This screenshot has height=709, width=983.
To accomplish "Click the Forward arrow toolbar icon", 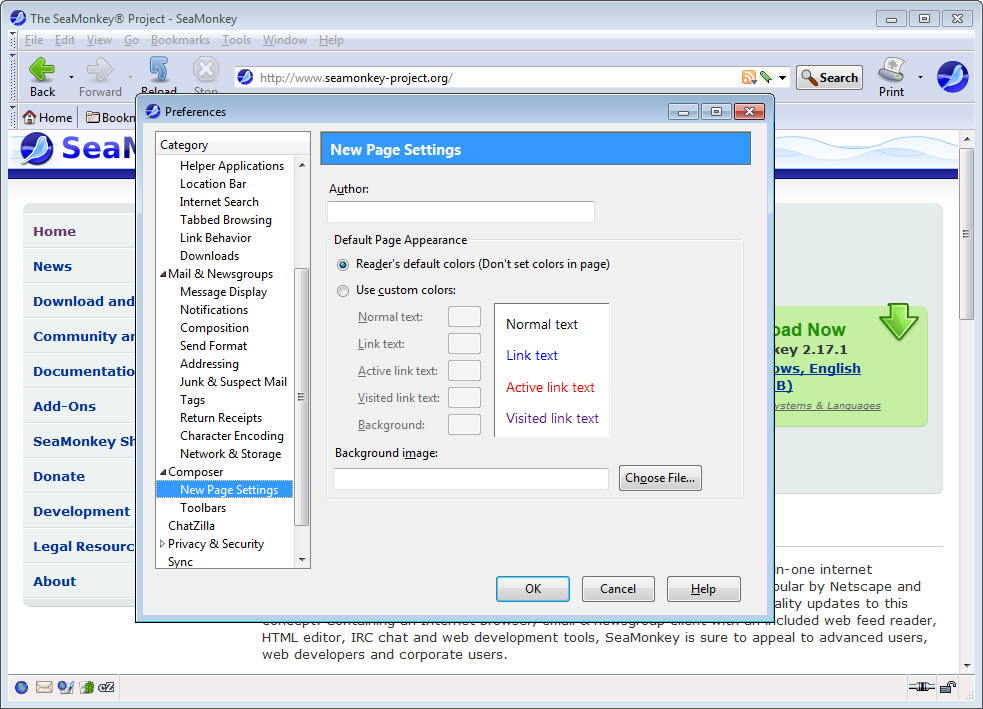I will tap(100, 70).
